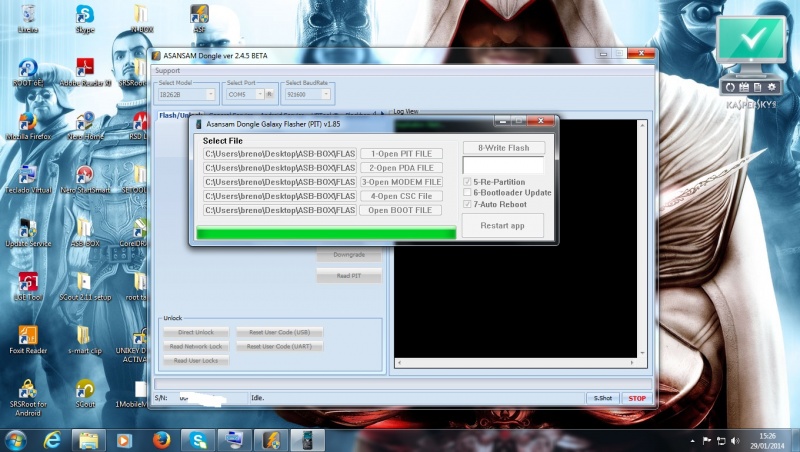Open the ASF desktop shortcut
The width and height of the screenshot is (800, 452).
[199, 19]
